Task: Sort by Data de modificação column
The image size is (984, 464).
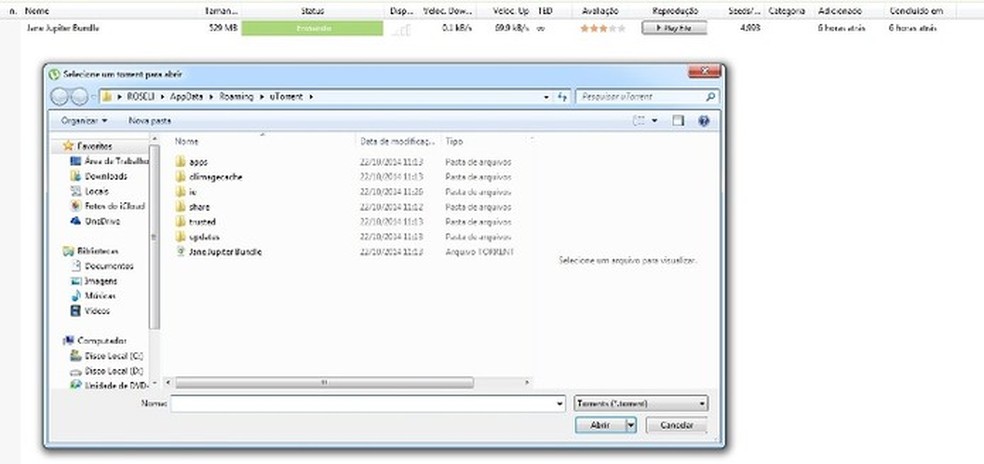Action: click(397, 142)
